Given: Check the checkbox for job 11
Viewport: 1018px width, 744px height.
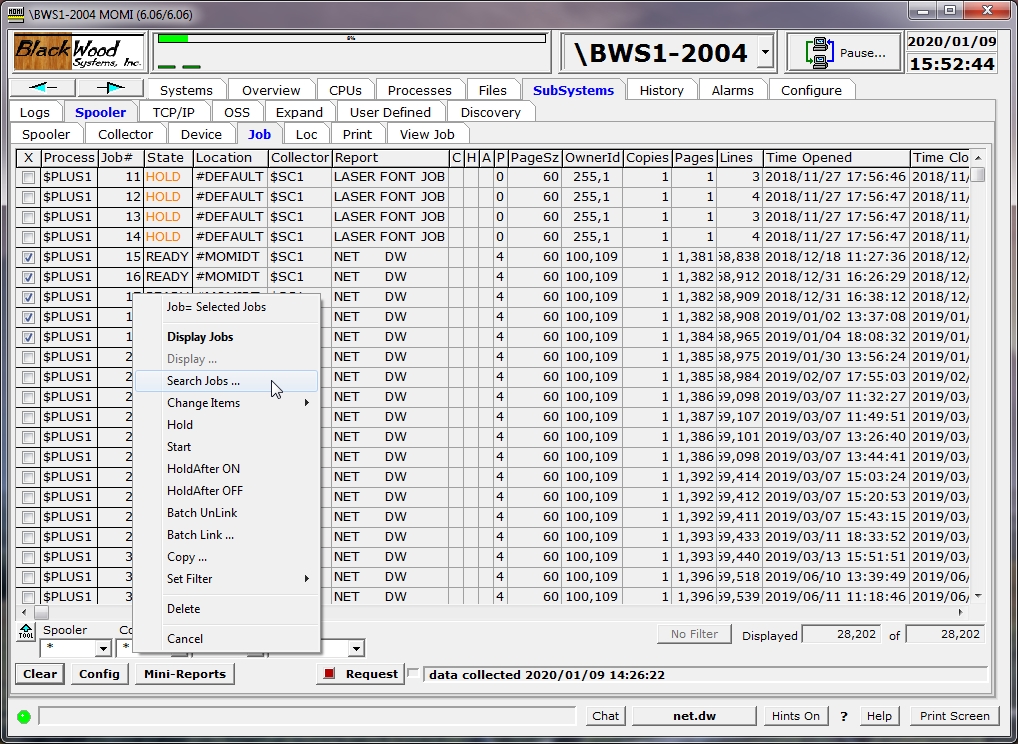Looking at the screenshot, I should (x=29, y=177).
